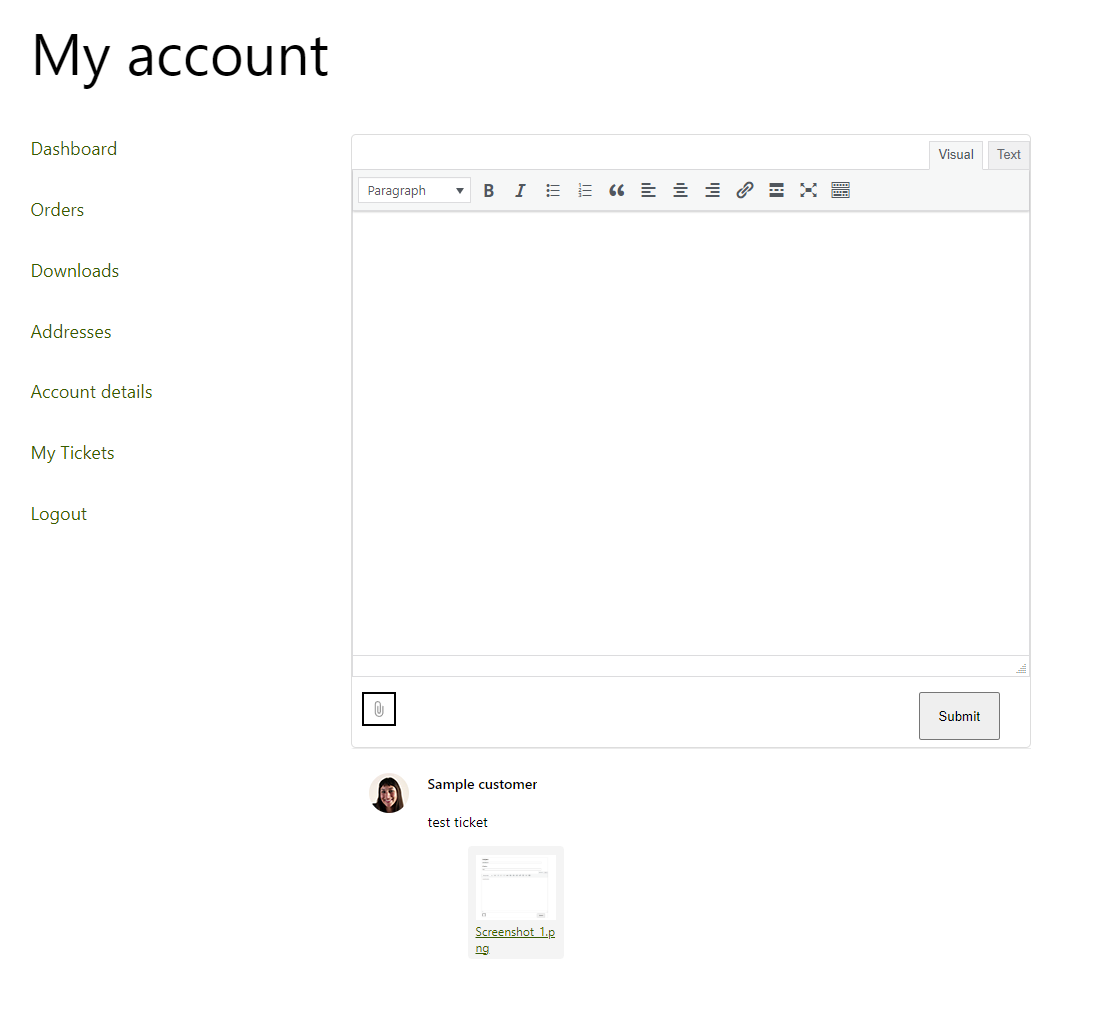Viewport: 1097px width, 1018px height.
Task: Click the paperclip attachment icon
Action: point(379,708)
